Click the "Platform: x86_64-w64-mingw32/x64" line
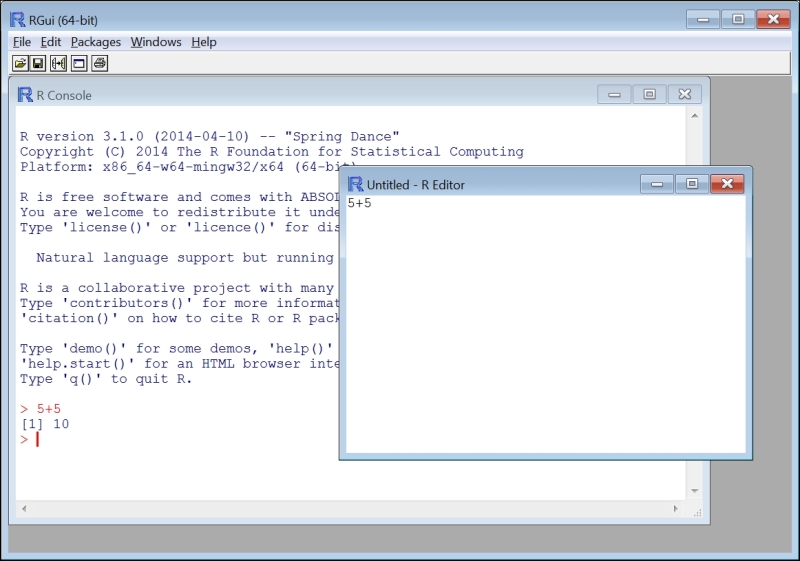 tap(188, 167)
